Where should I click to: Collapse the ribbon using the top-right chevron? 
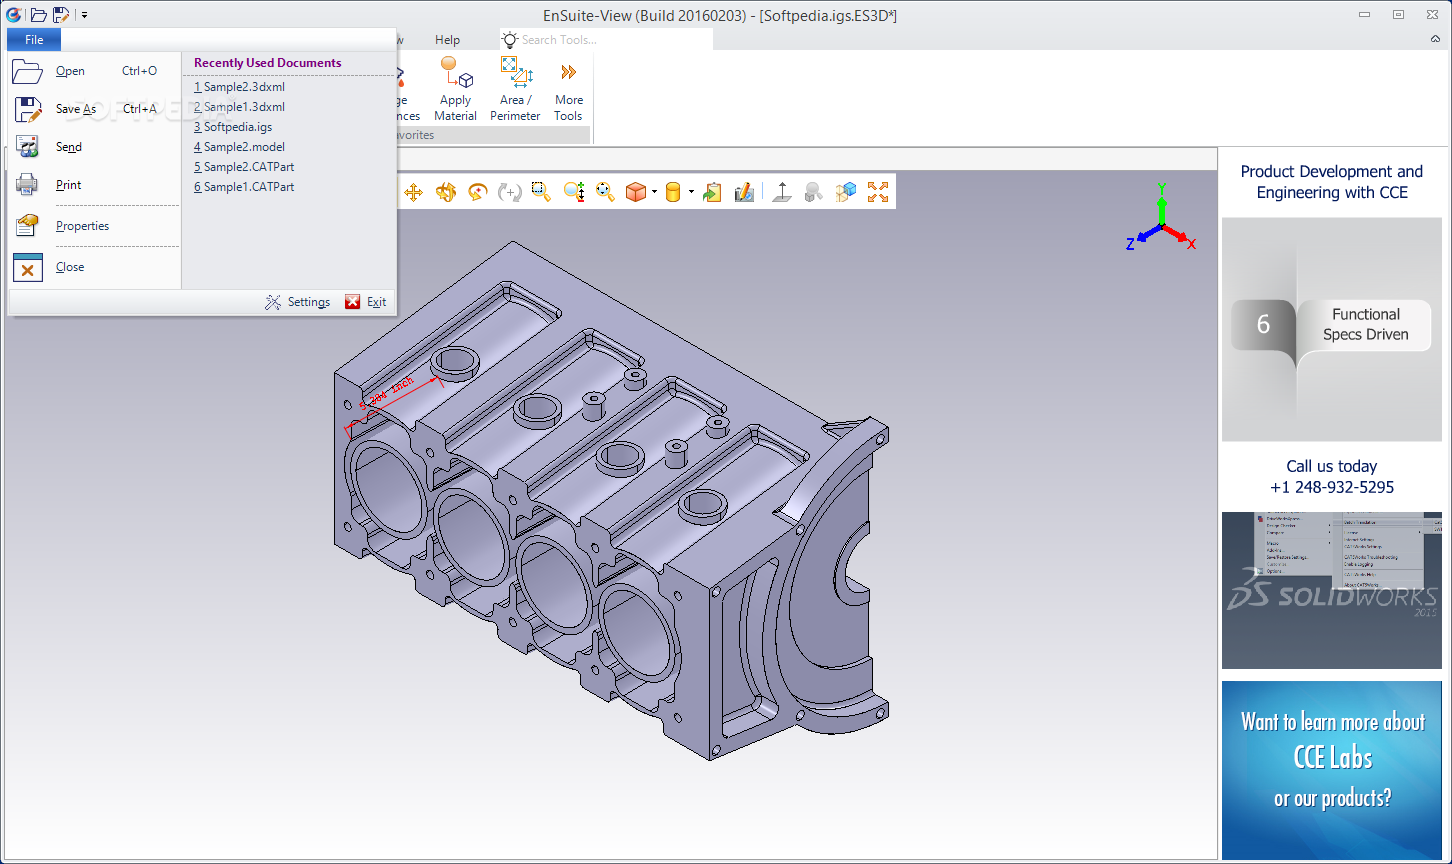click(x=1436, y=40)
